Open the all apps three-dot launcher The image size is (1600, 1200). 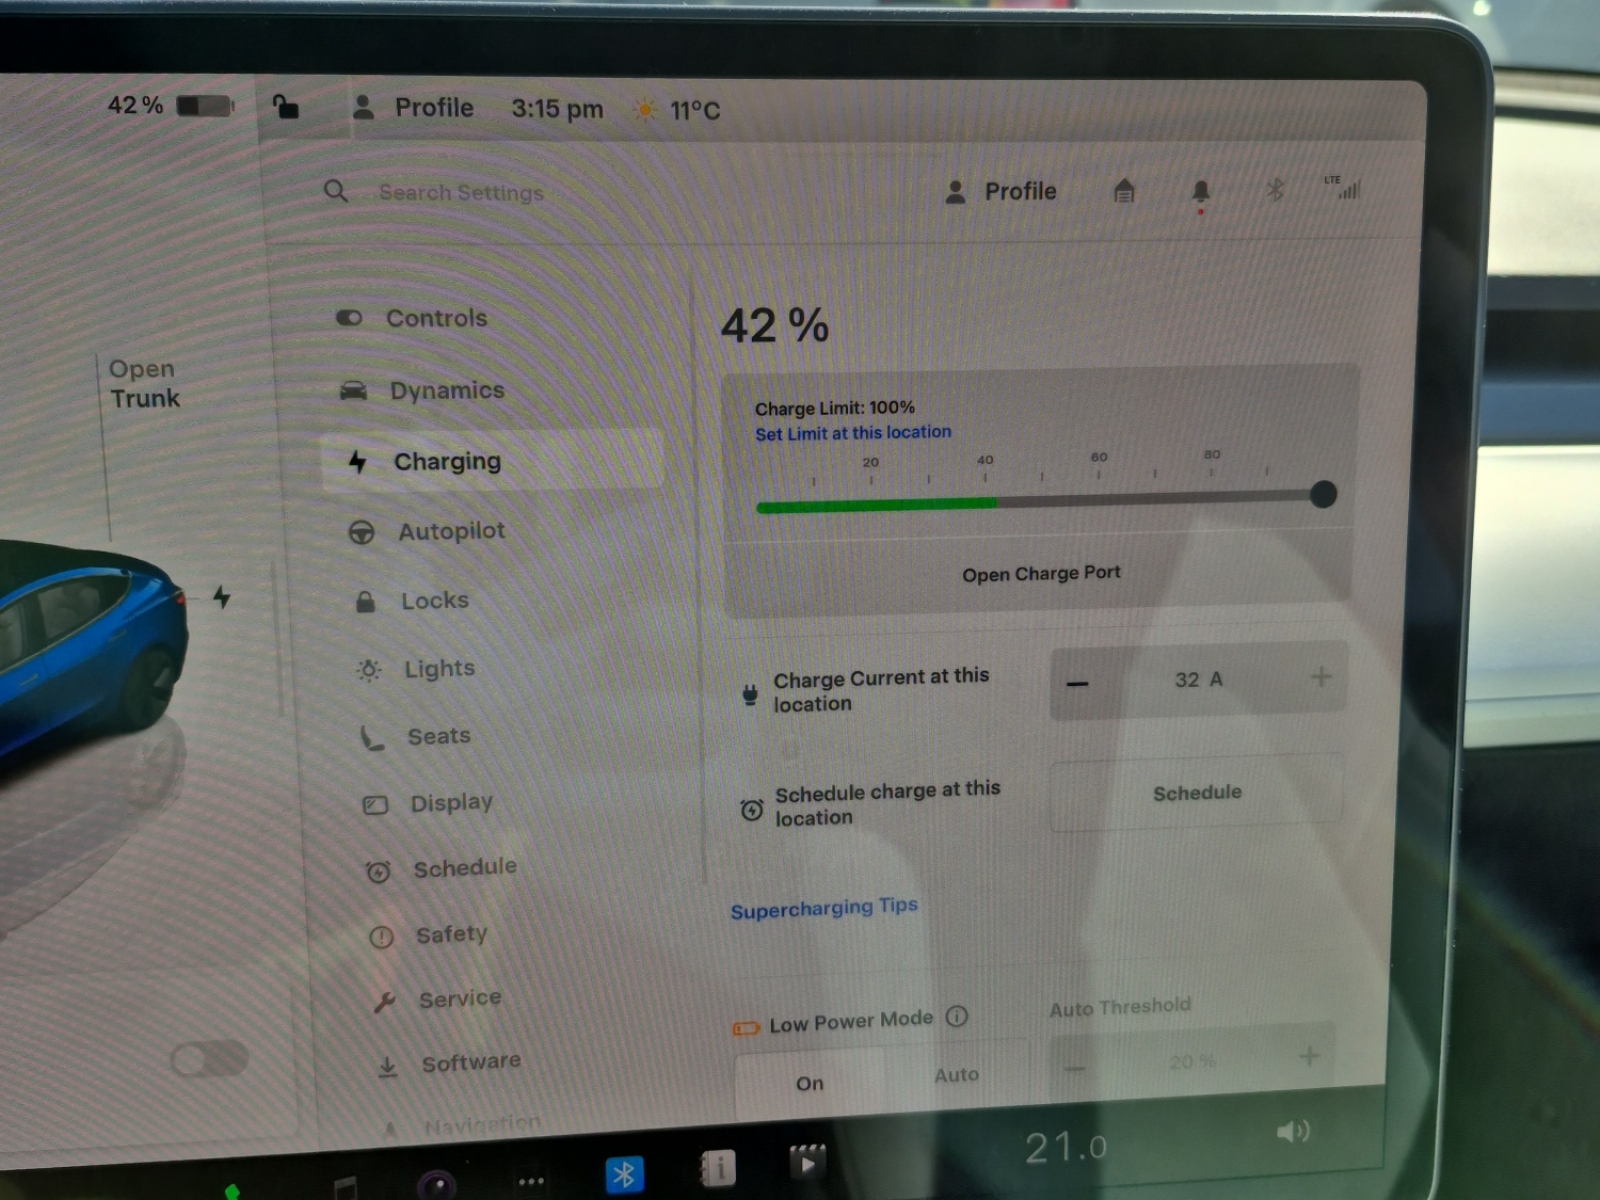pyautogui.click(x=531, y=1181)
